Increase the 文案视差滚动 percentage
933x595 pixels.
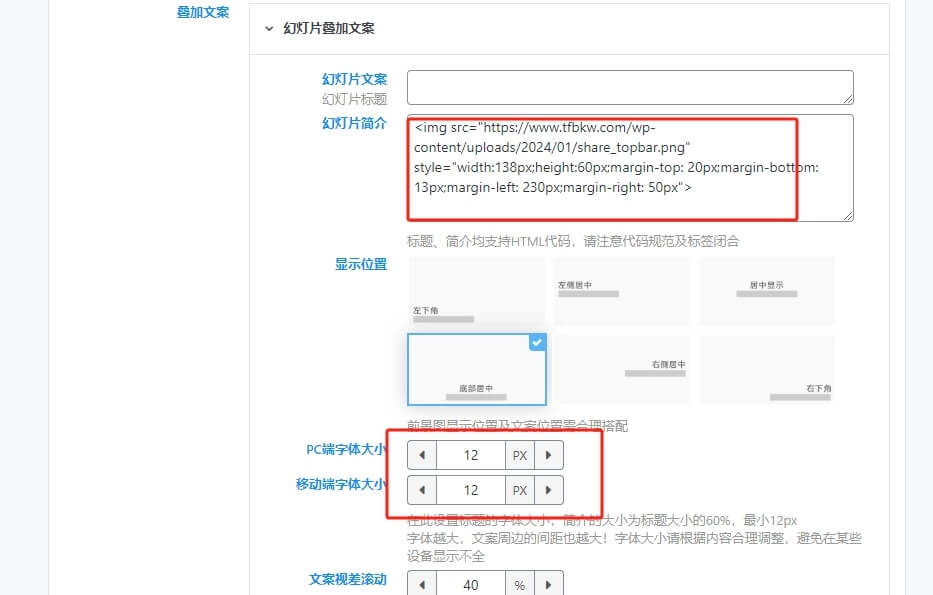tap(547, 583)
